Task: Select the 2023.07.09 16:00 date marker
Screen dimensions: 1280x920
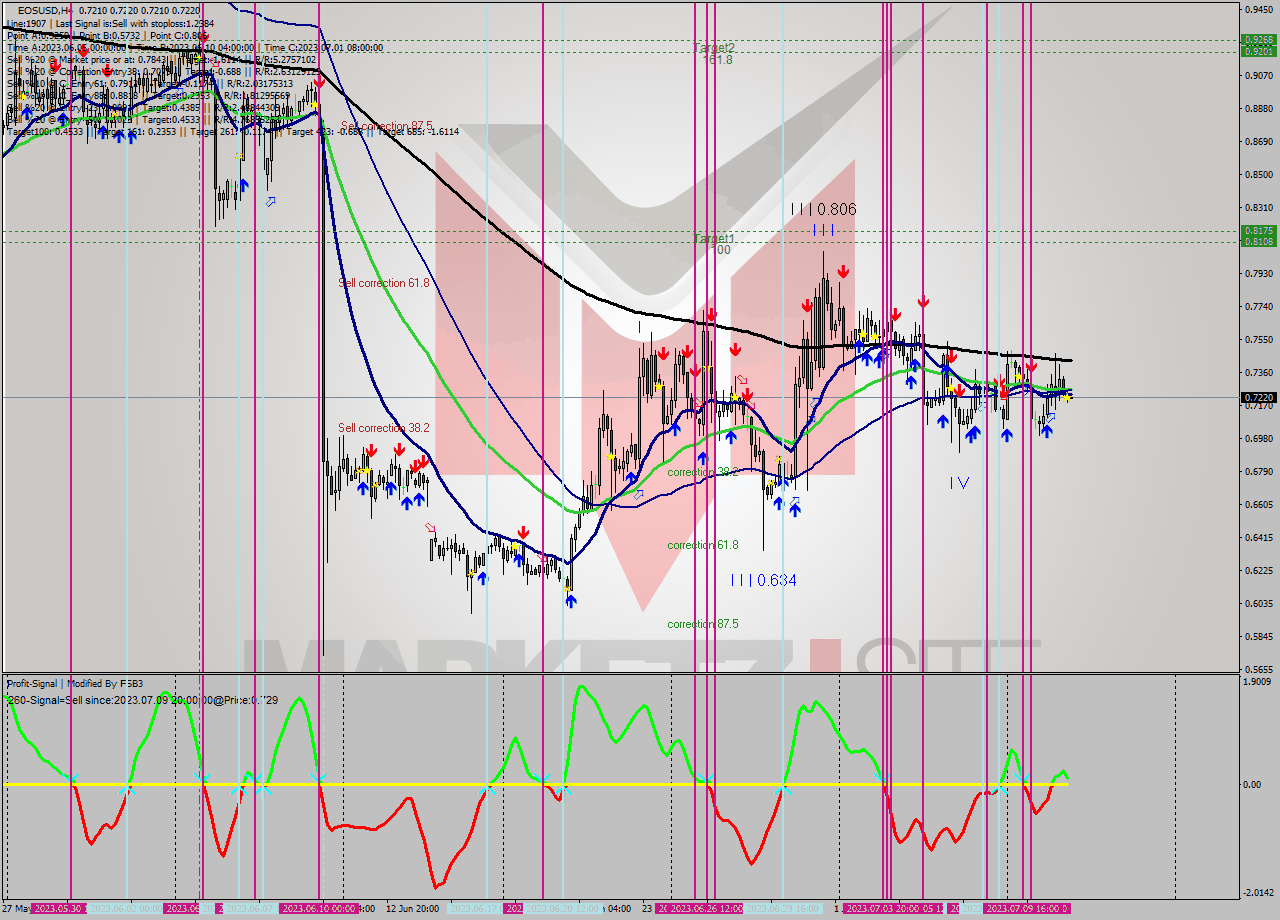Action: click(1027, 908)
